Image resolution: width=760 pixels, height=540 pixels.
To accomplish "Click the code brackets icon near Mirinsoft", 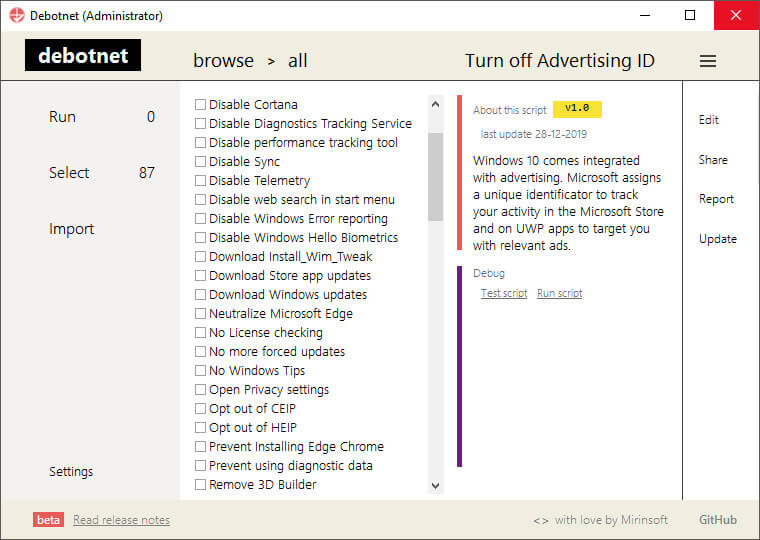I will coord(541,521).
